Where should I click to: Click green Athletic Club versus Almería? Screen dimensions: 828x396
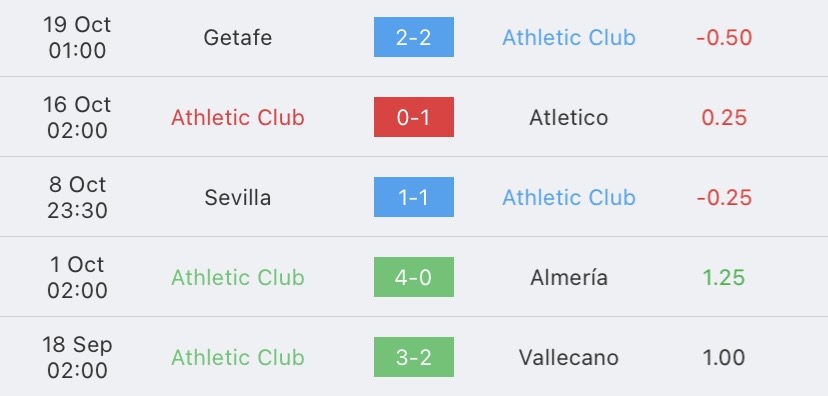[x=238, y=277]
